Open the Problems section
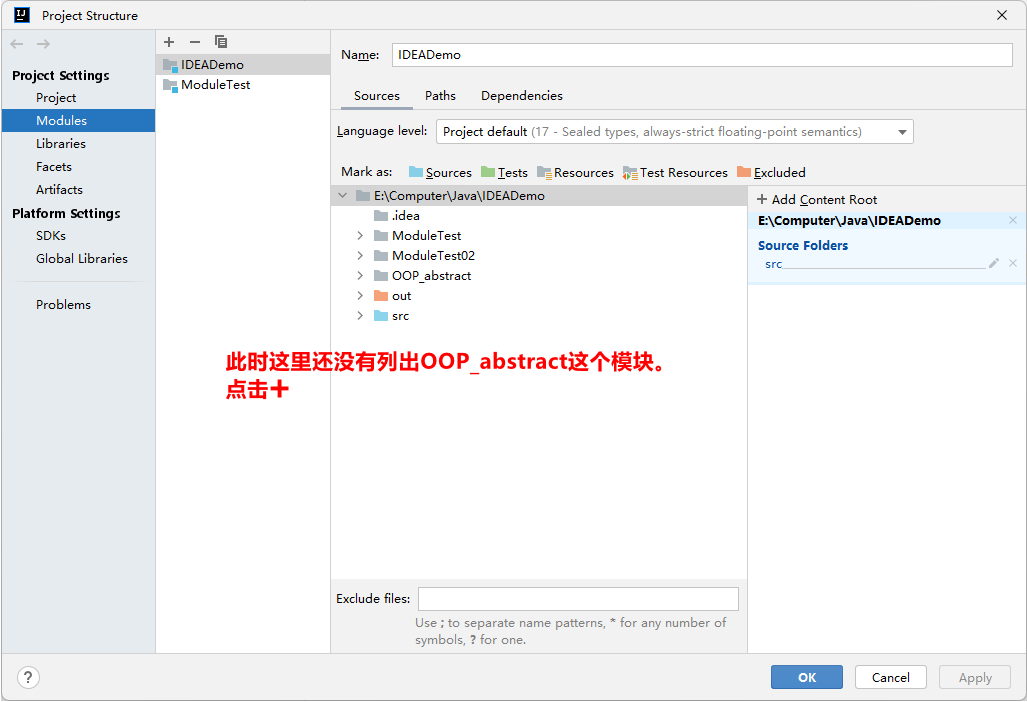Screen dimensions: 1027x702 64,305
